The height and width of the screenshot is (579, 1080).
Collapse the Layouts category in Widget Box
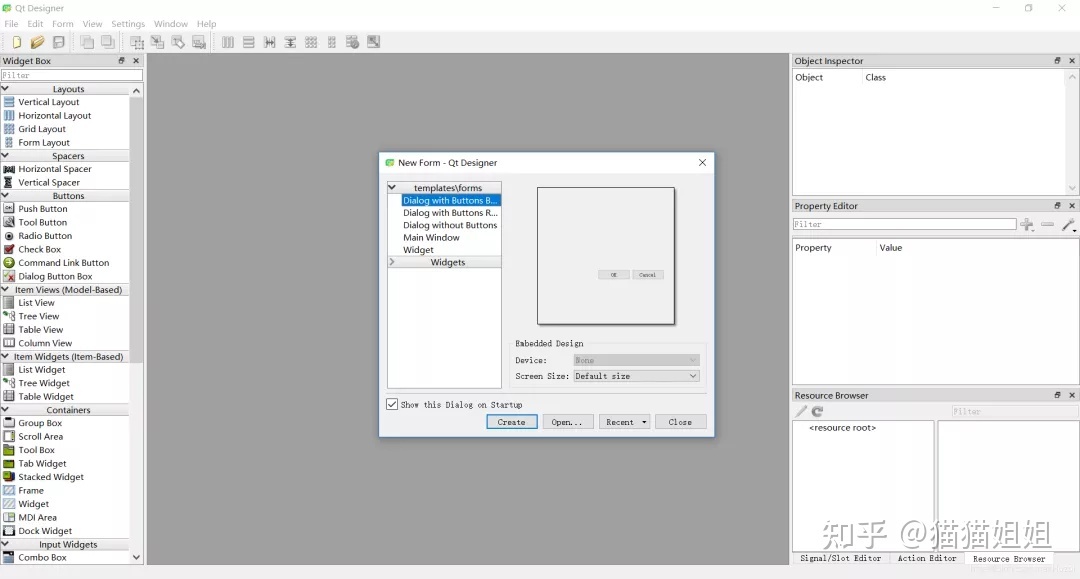point(6,89)
